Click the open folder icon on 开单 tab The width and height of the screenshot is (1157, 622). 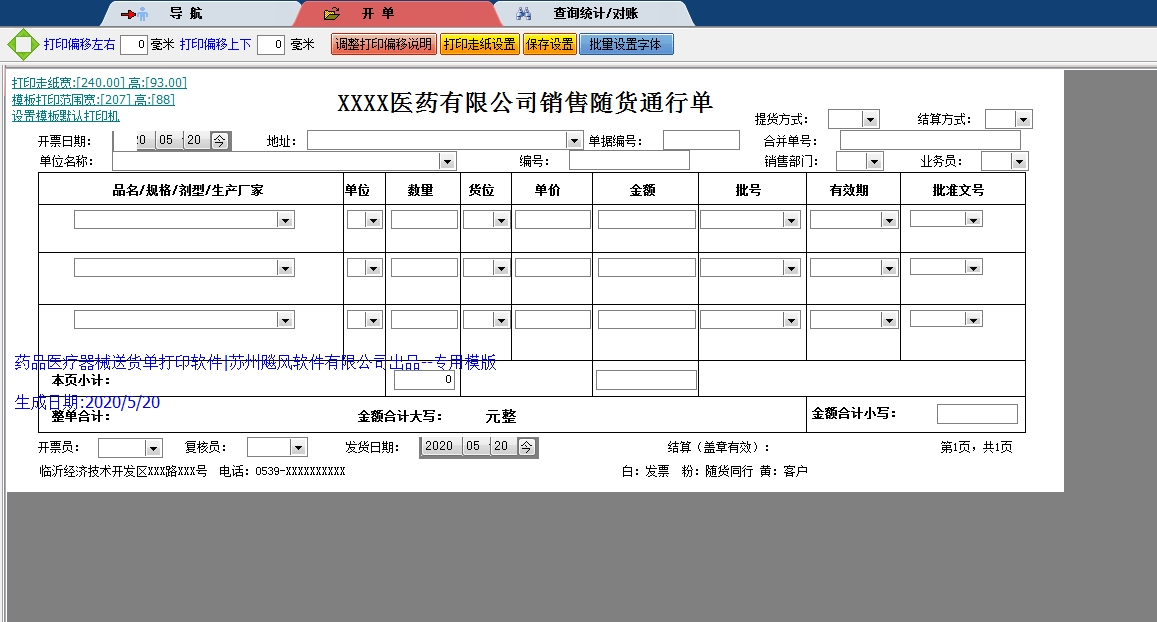333,14
